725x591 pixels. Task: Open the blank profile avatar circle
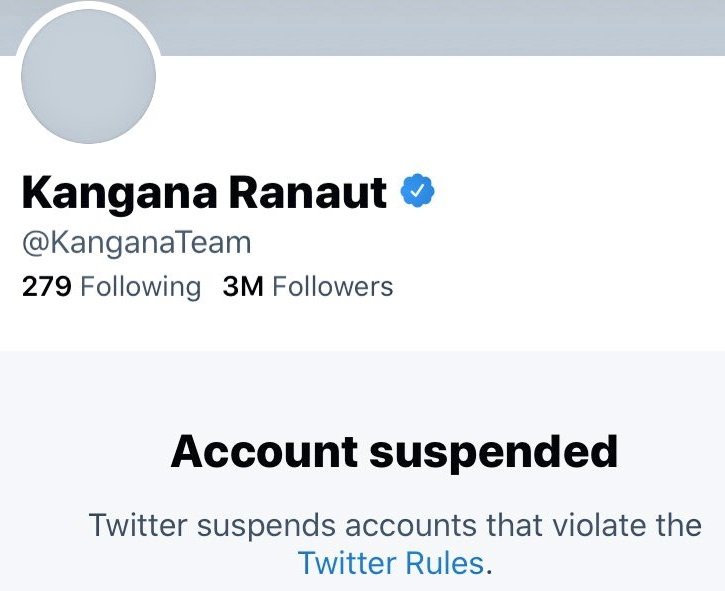[x=88, y=76]
